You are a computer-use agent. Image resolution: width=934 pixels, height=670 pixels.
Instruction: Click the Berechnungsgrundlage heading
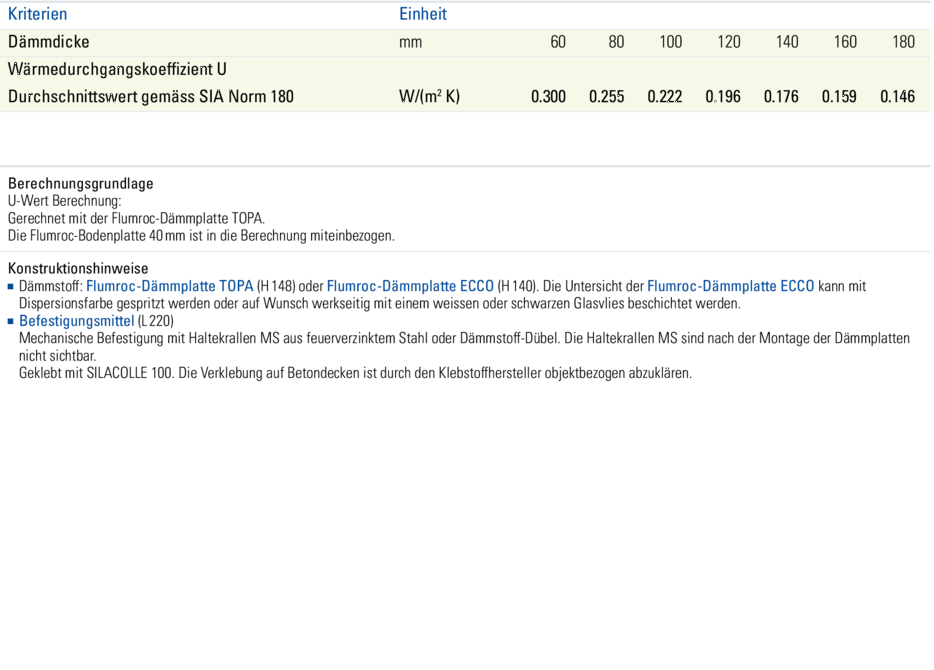pyautogui.click(x=81, y=184)
